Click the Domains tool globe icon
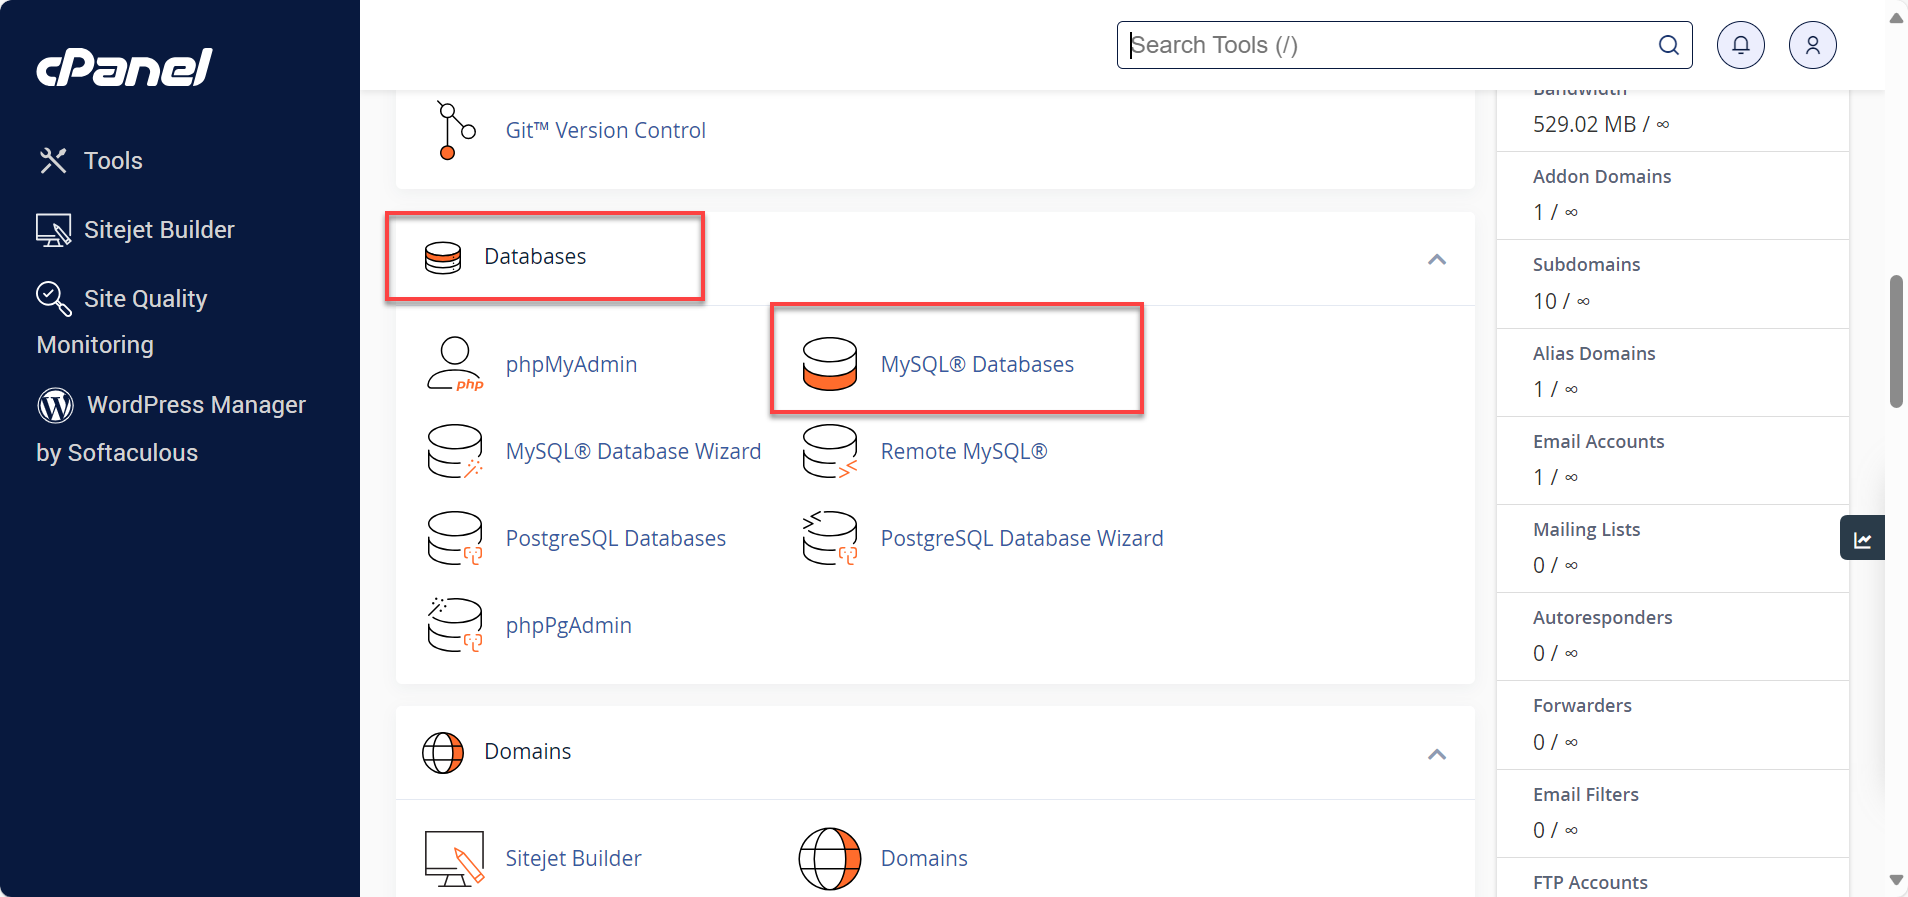 [830, 858]
